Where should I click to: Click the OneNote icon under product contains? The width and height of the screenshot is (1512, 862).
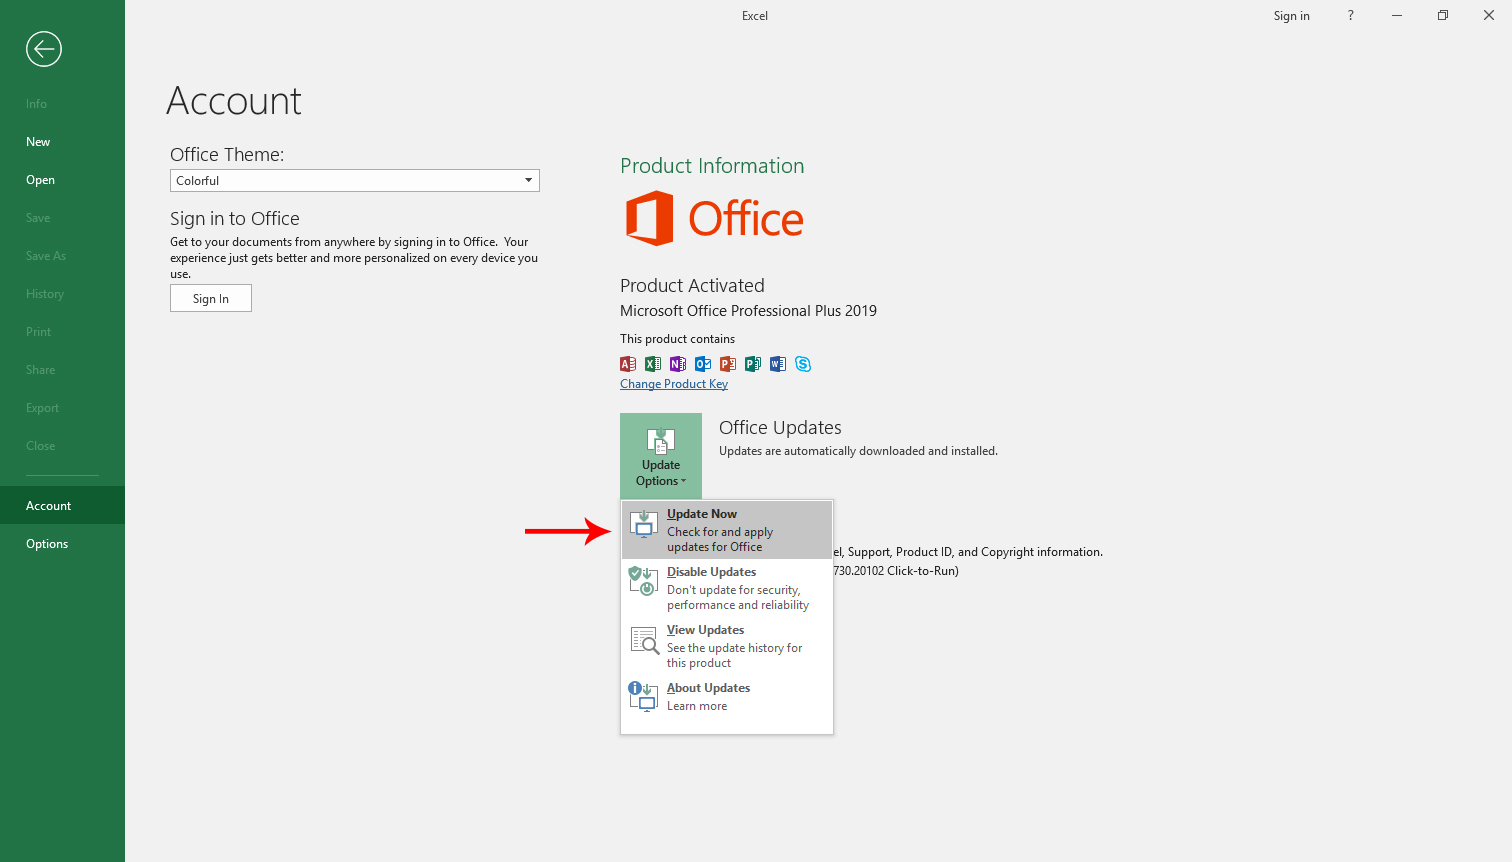tap(678, 364)
